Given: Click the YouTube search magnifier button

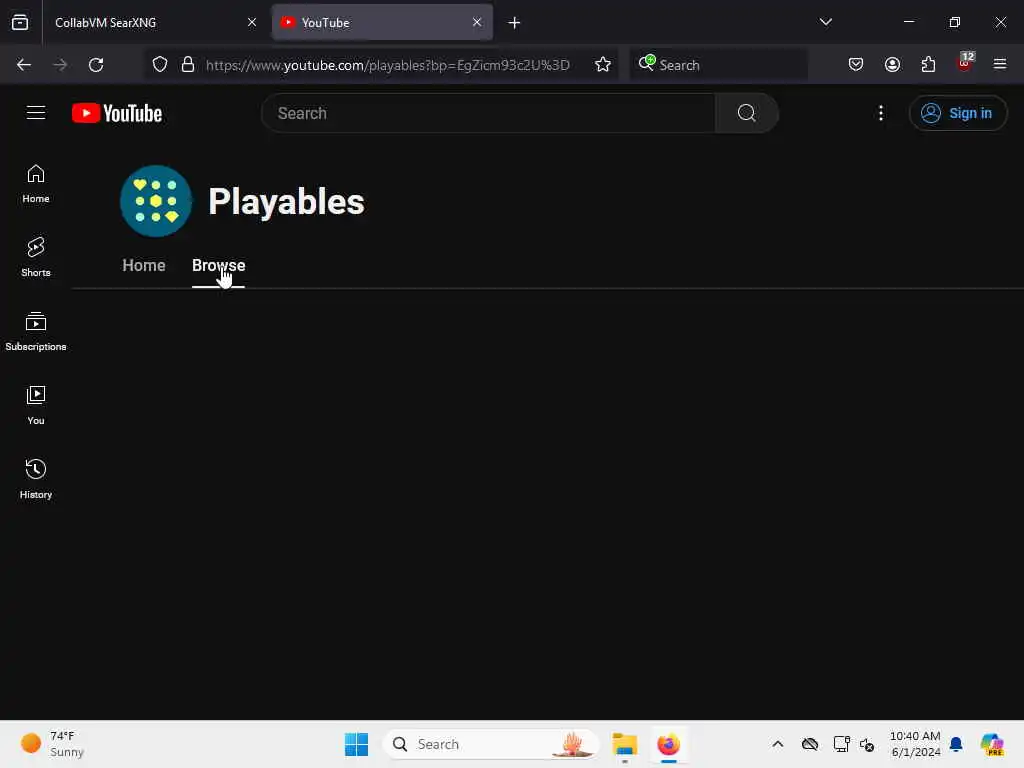Looking at the screenshot, I should 746,113.
